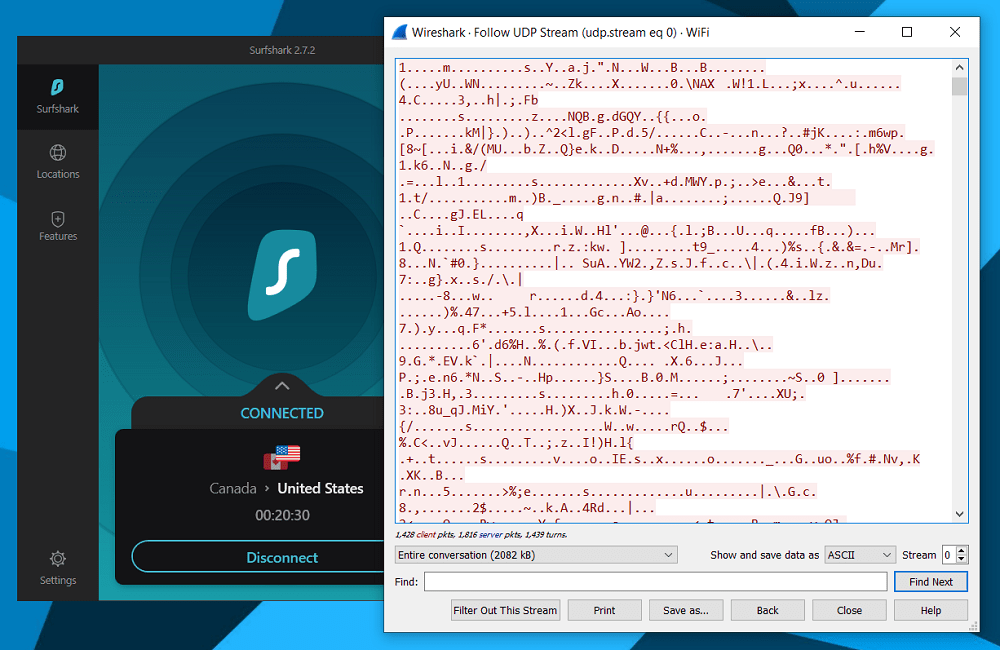Viewport: 1000px width, 650px height.
Task: Minimize the Wireshark window
Action: pos(860,32)
